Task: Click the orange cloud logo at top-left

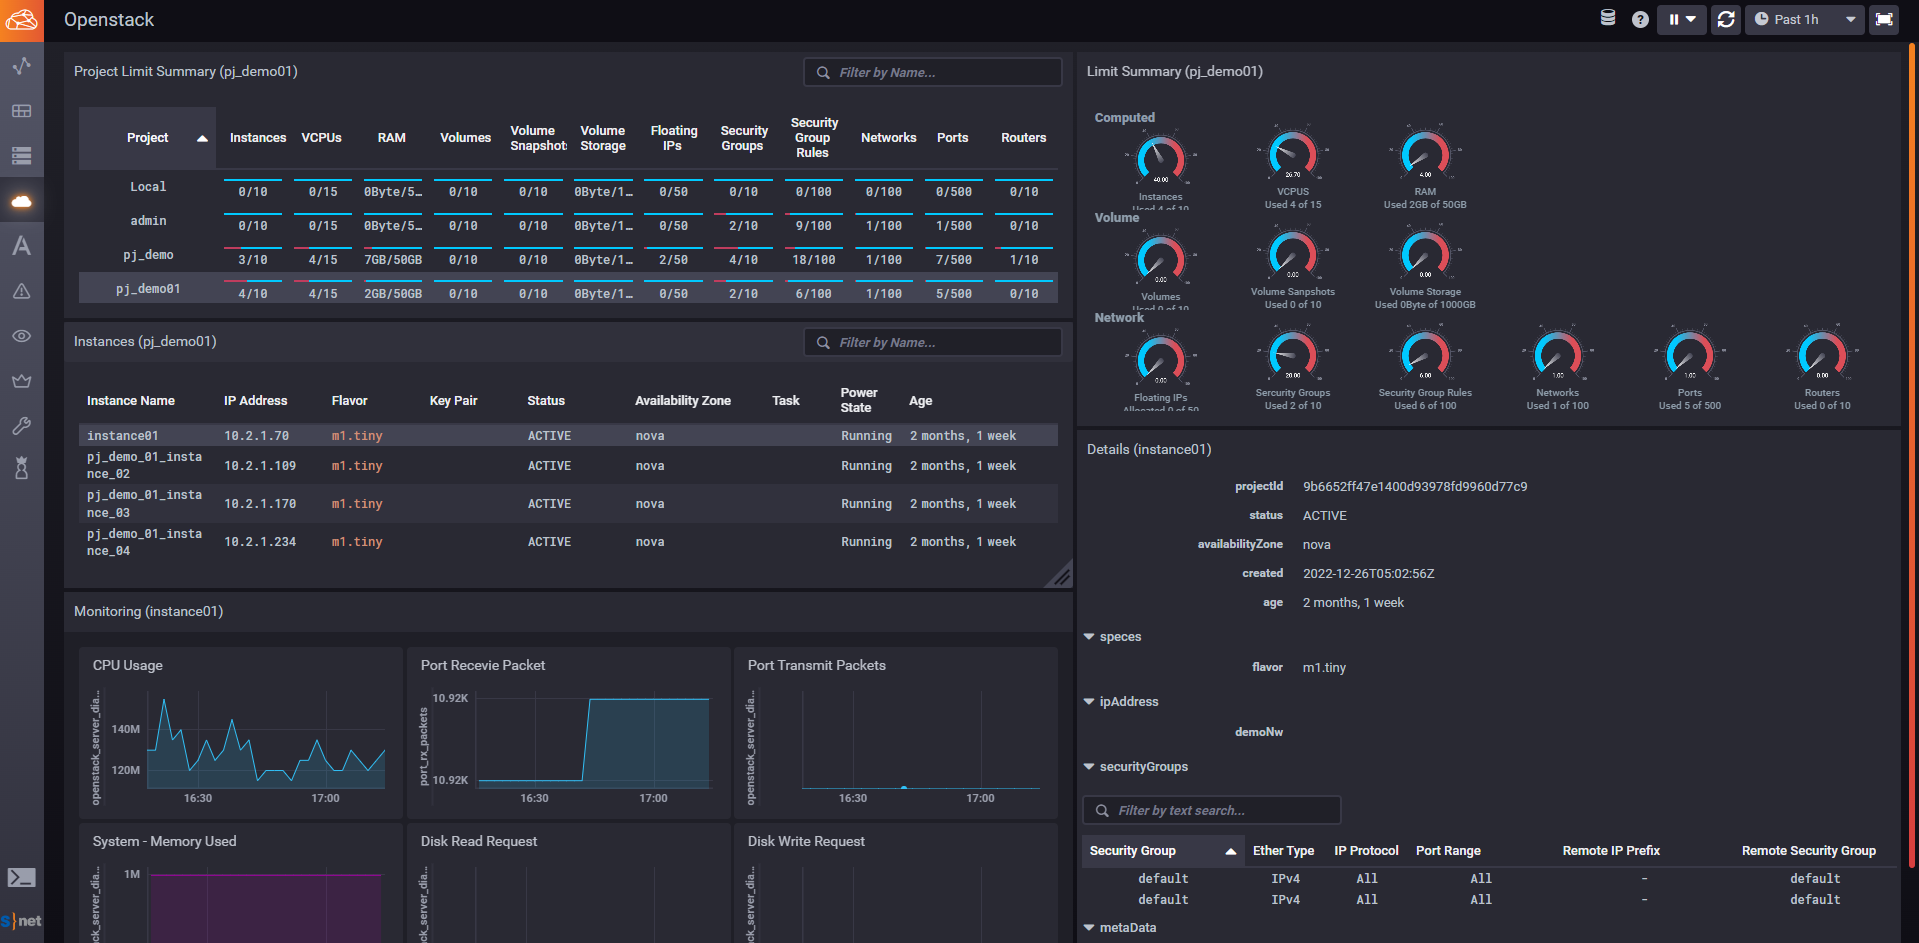Action: click(22, 20)
